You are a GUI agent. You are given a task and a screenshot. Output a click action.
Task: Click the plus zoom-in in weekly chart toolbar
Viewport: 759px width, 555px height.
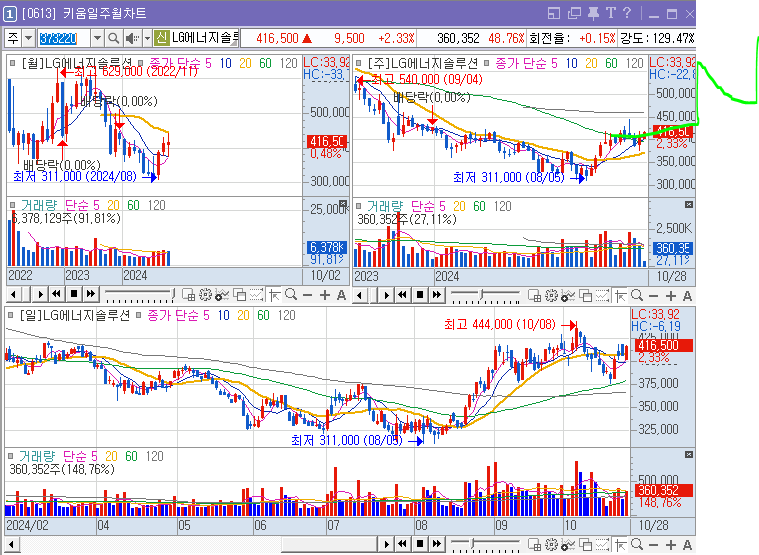click(x=670, y=296)
